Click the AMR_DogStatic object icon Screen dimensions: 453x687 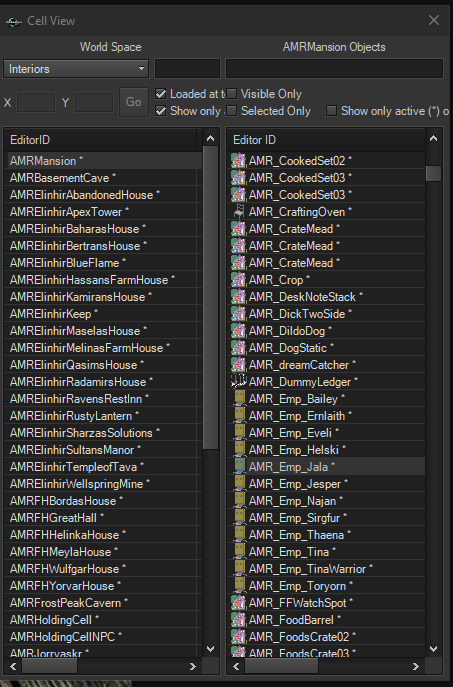[239, 348]
